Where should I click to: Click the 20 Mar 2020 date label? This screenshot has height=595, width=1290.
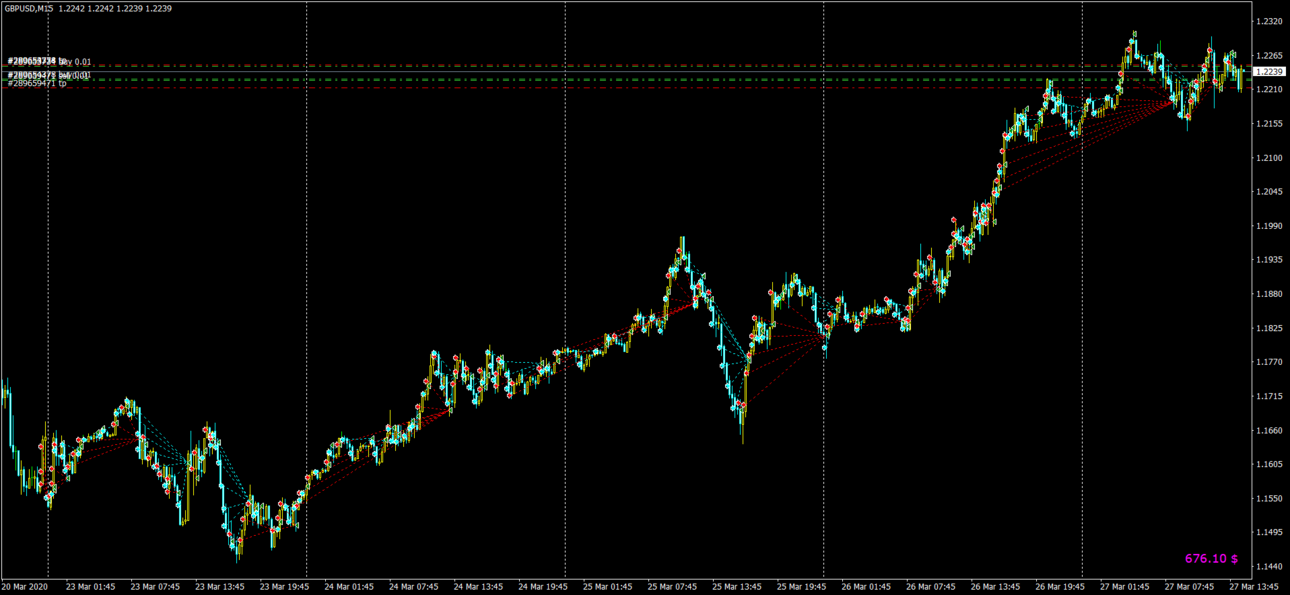pos(25,587)
